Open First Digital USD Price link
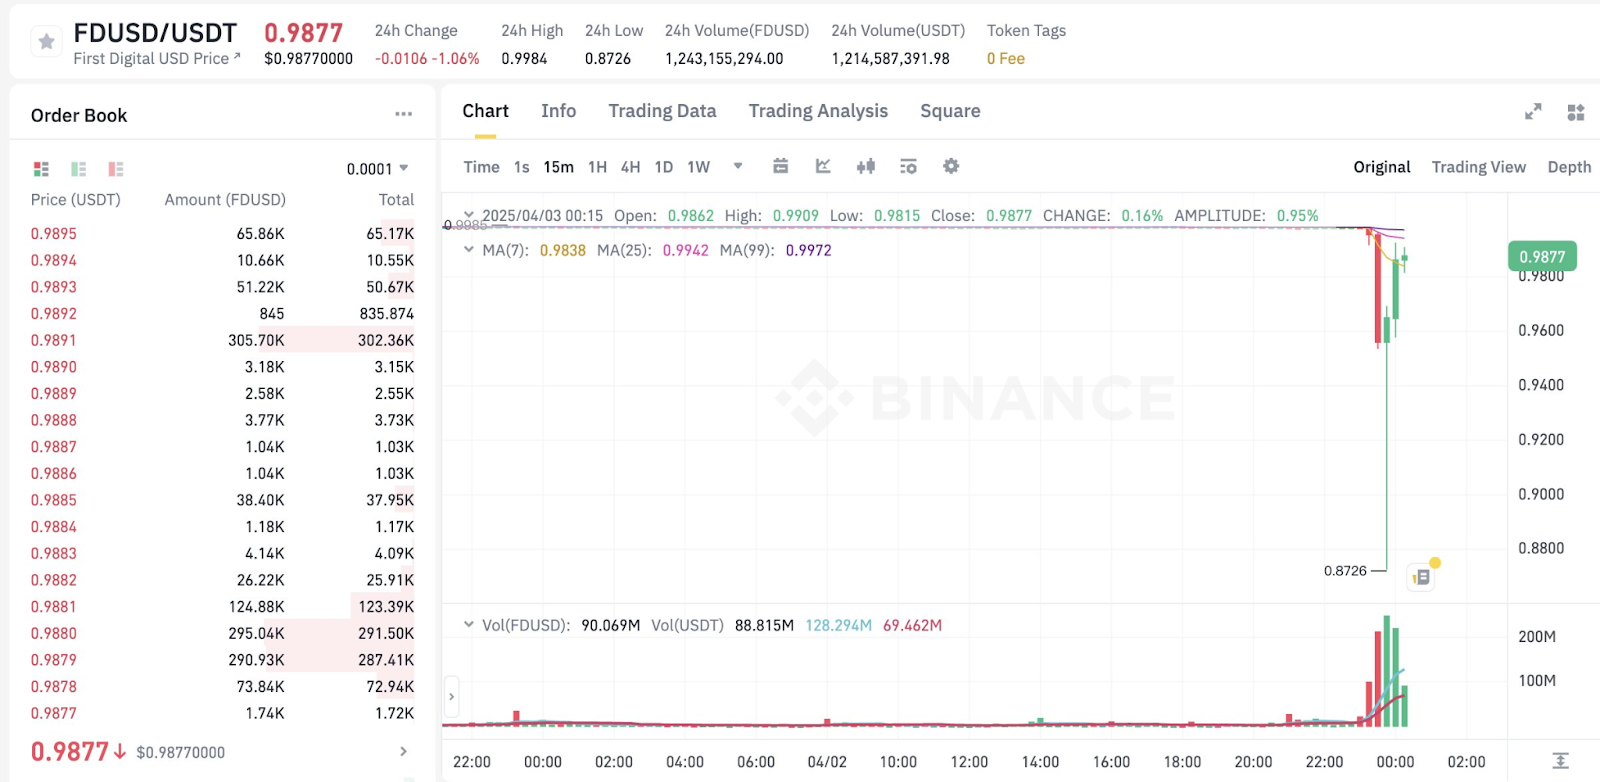 tap(156, 58)
